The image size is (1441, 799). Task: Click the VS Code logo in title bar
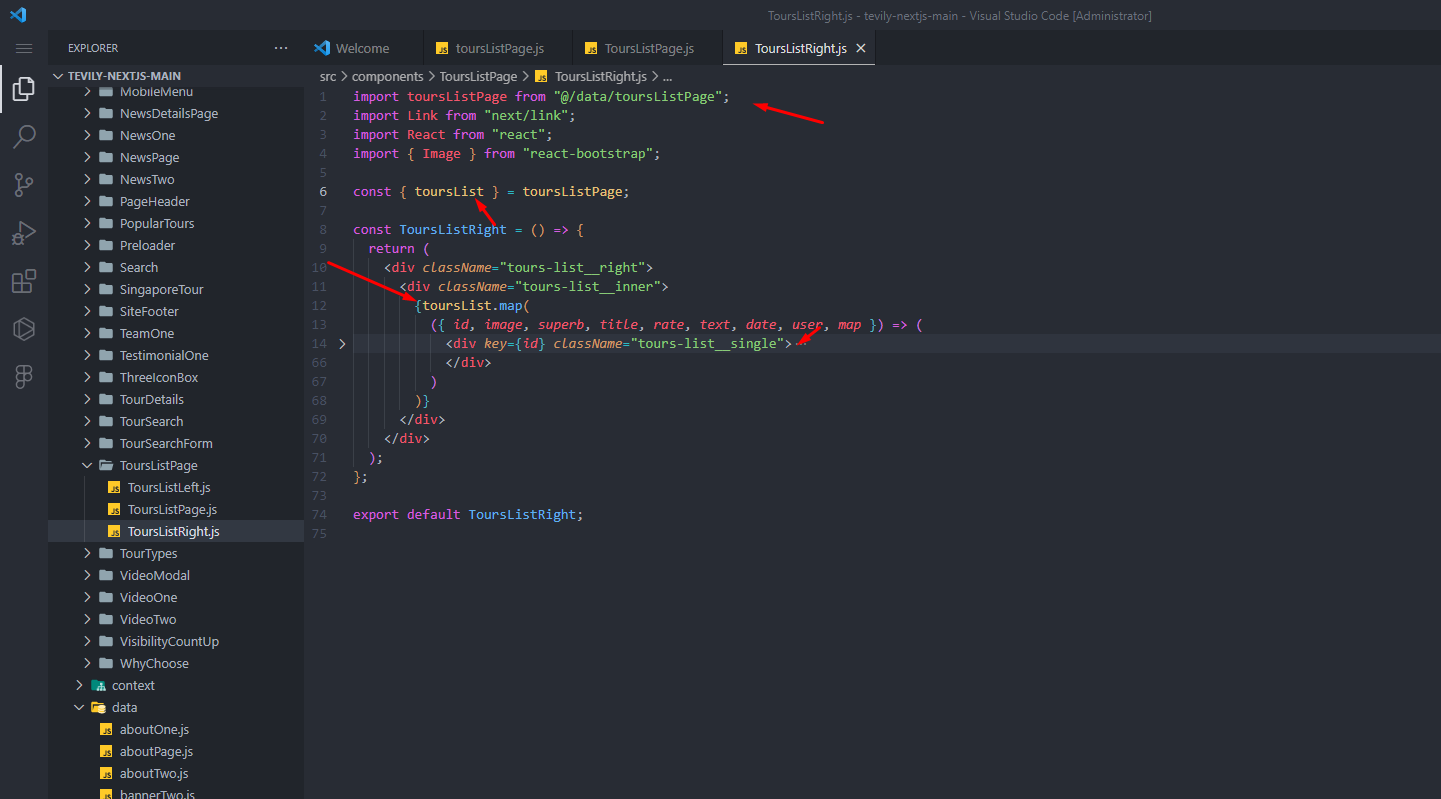tap(18, 15)
